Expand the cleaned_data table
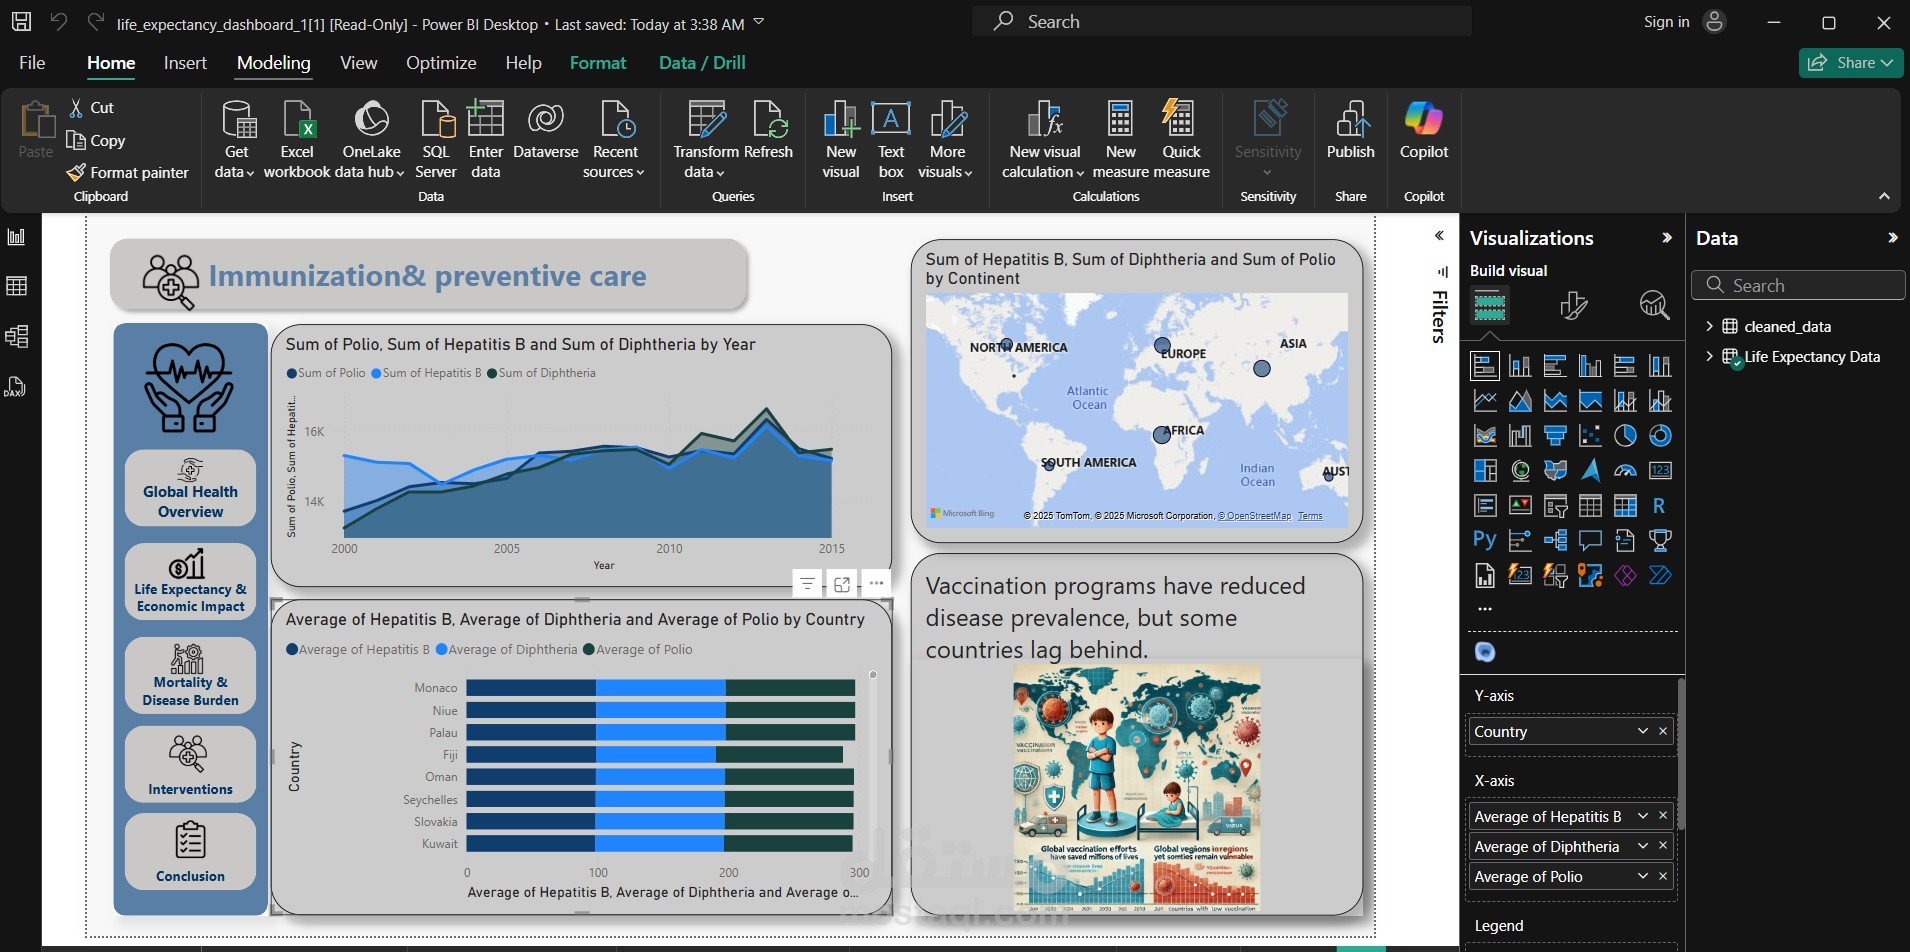This screenshot has height=952, width=1910. pyautogui.click(x=1709, y=326)
